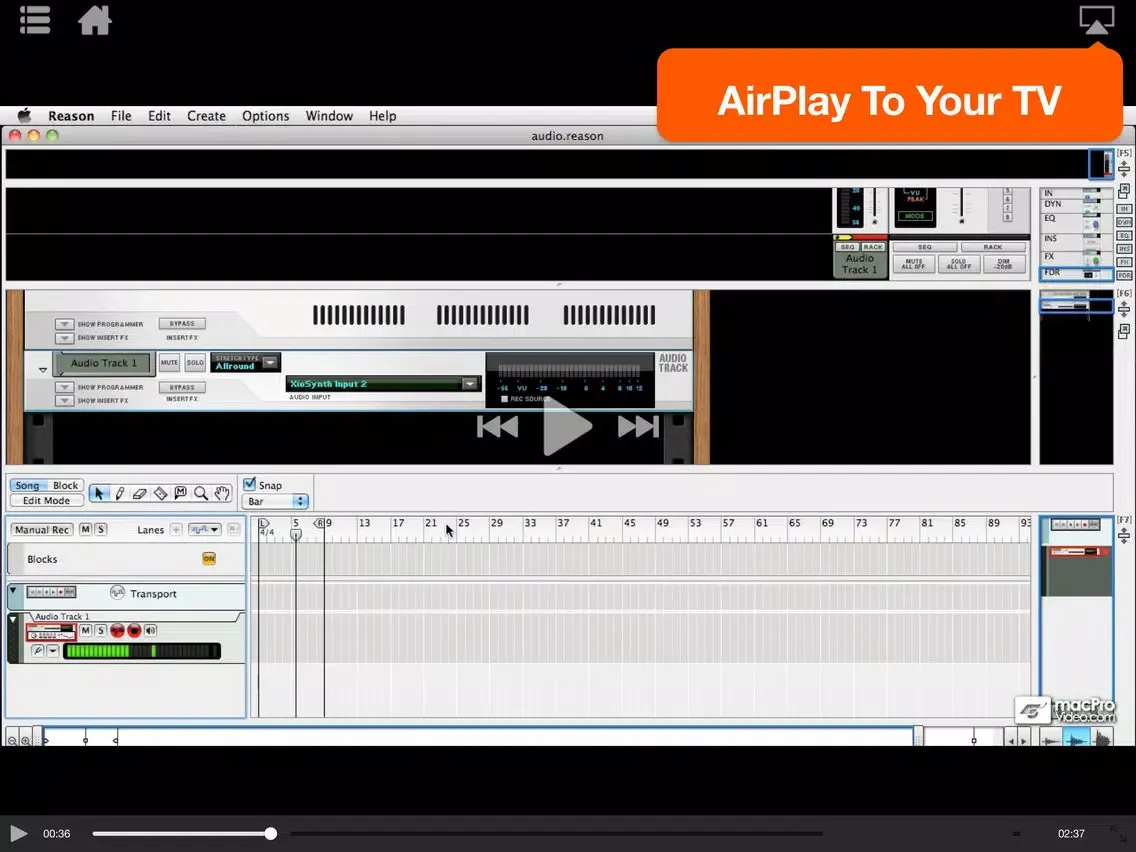Toggle the REC SOURCE checkbox
Image resolution: width=1136 pixels, height=852 pixels.
click(x=504, y=399)
